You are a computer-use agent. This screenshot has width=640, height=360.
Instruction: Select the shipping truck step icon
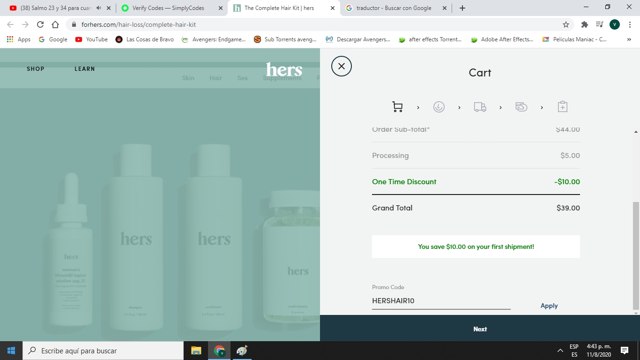tap(480, 107)
